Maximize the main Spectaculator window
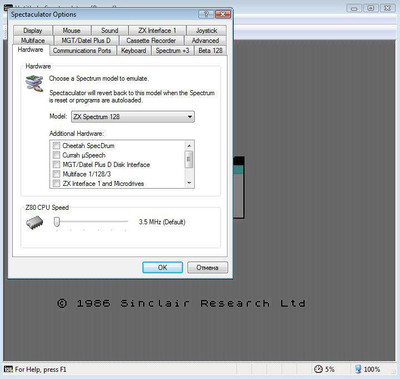 point(371,8)
